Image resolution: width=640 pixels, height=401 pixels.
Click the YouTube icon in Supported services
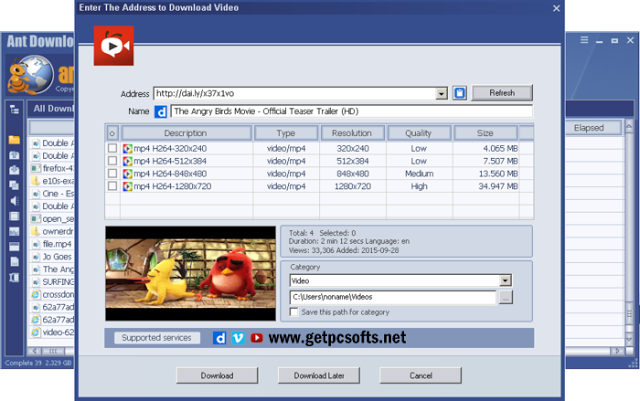(x=257, y=338)
